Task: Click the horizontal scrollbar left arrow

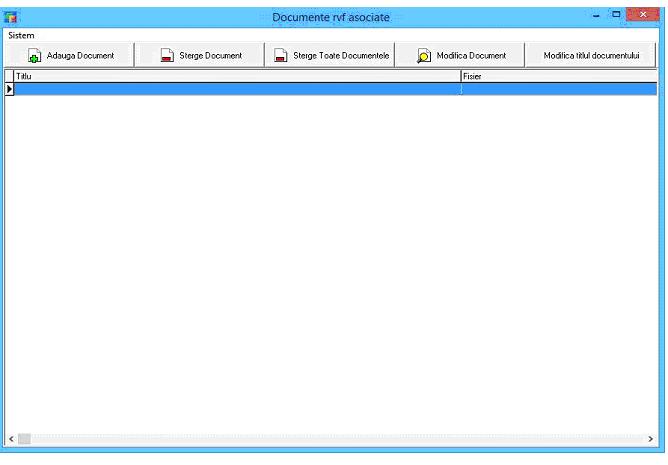Action: pyautogui.click(x=12, y=439)
